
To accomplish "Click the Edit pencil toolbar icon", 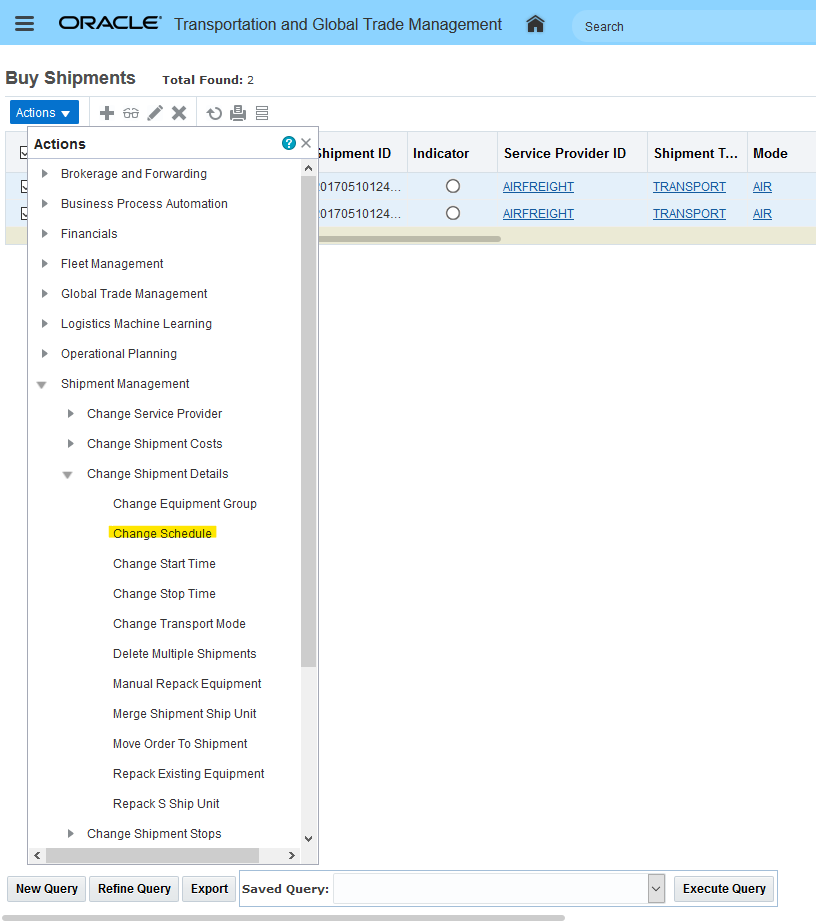I will (155, 113).
